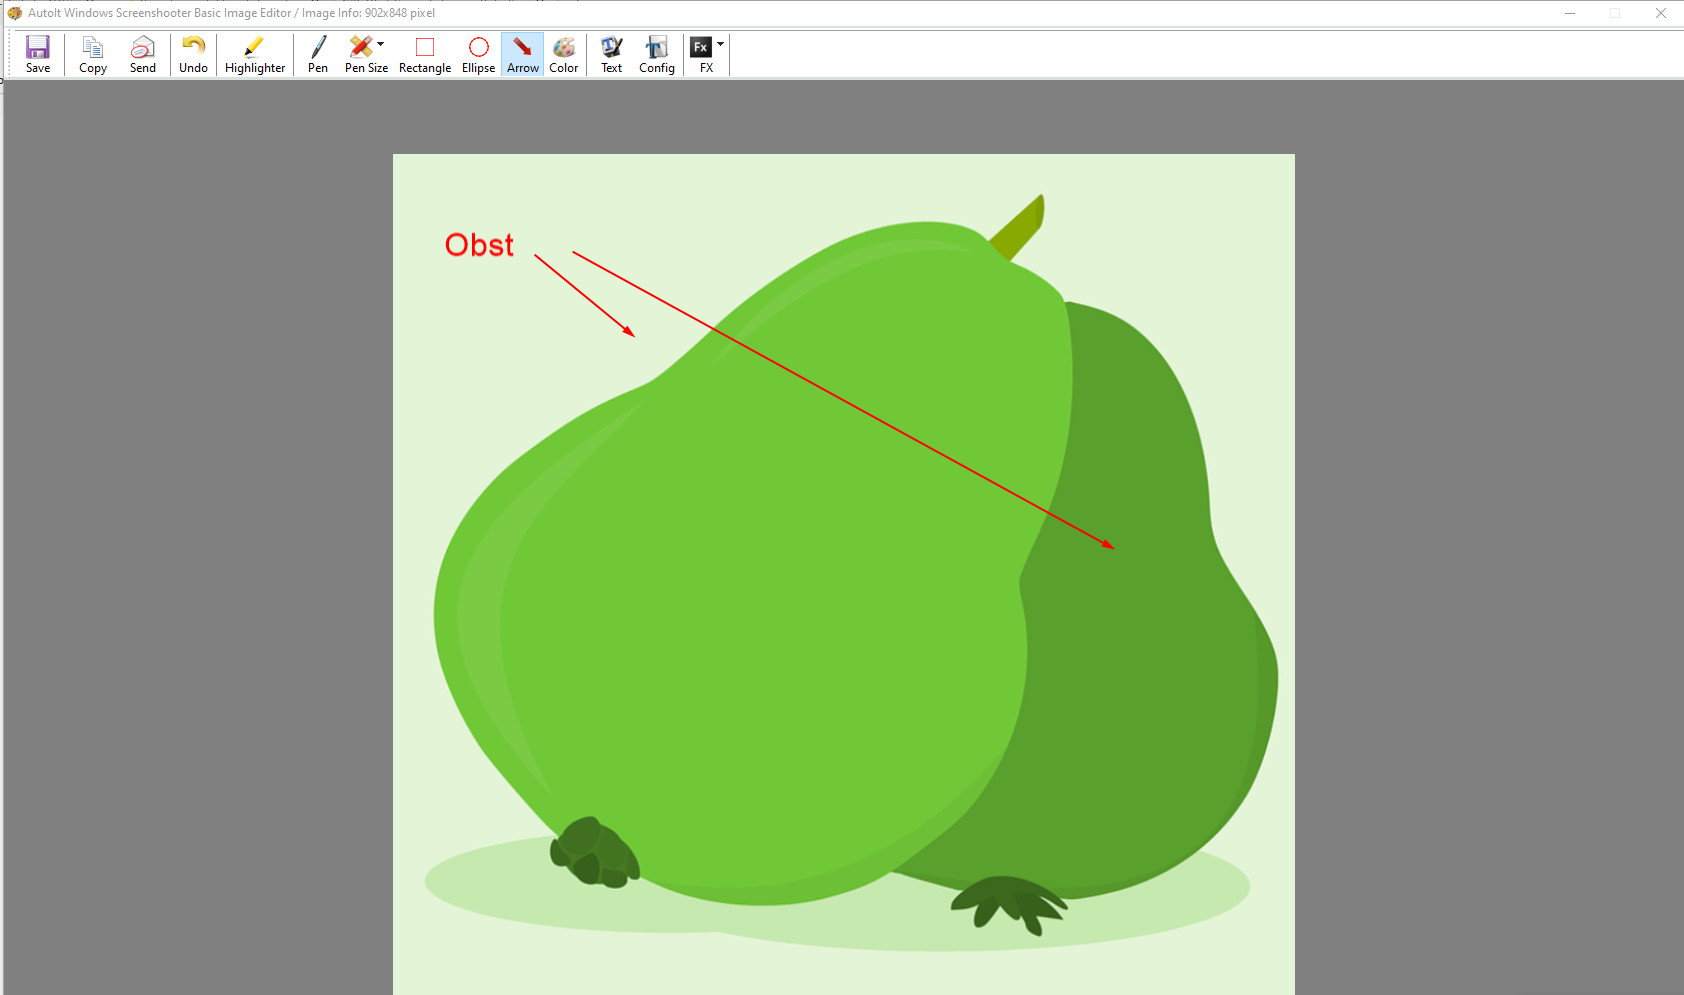Image resolution: width=1684 pixels, height=995 pixels.
Task: Click the dark claw at the pear's bottom right
Action: 1008,902
